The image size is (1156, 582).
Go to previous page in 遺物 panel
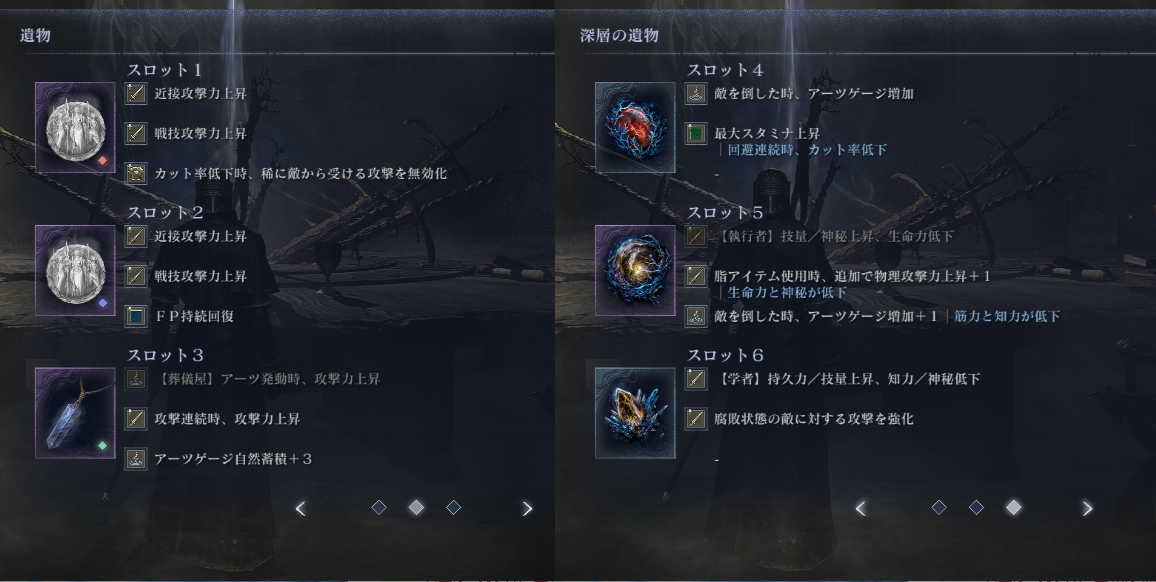[300, 508]
